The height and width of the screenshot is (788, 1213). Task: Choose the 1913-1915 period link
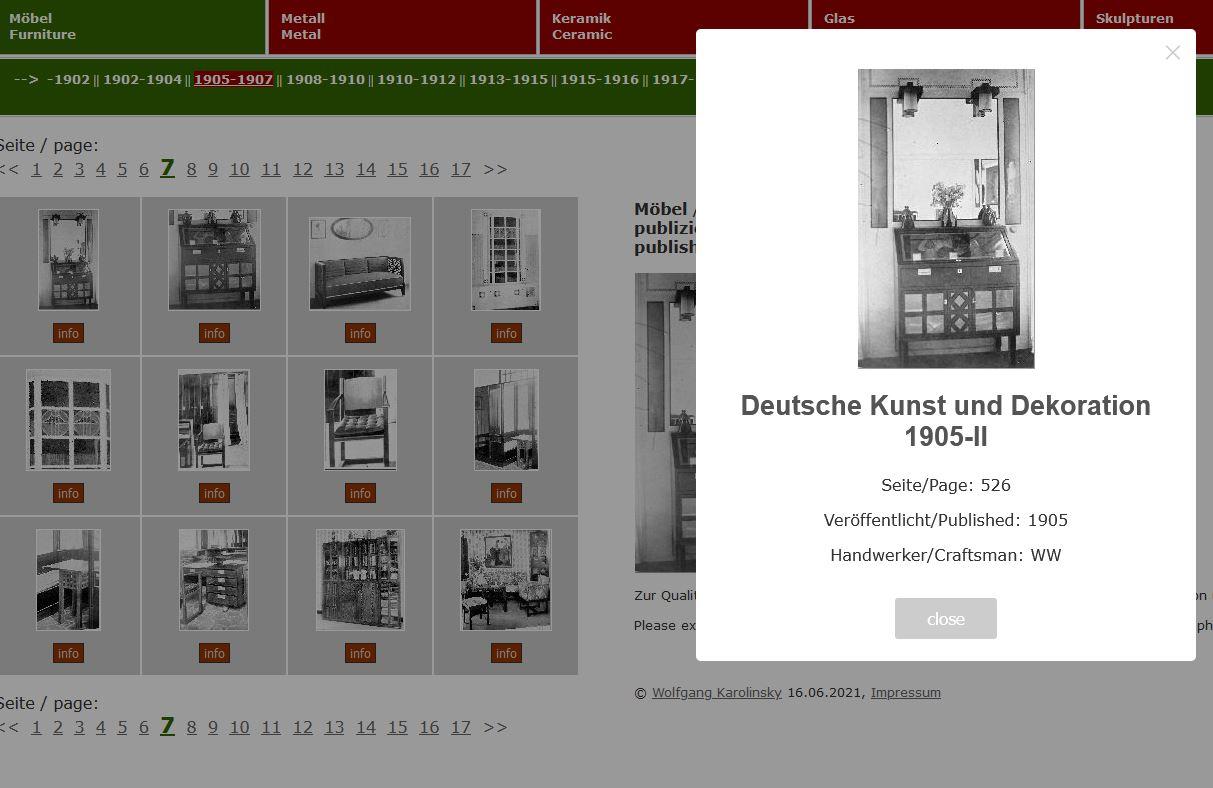click(508, 80)
